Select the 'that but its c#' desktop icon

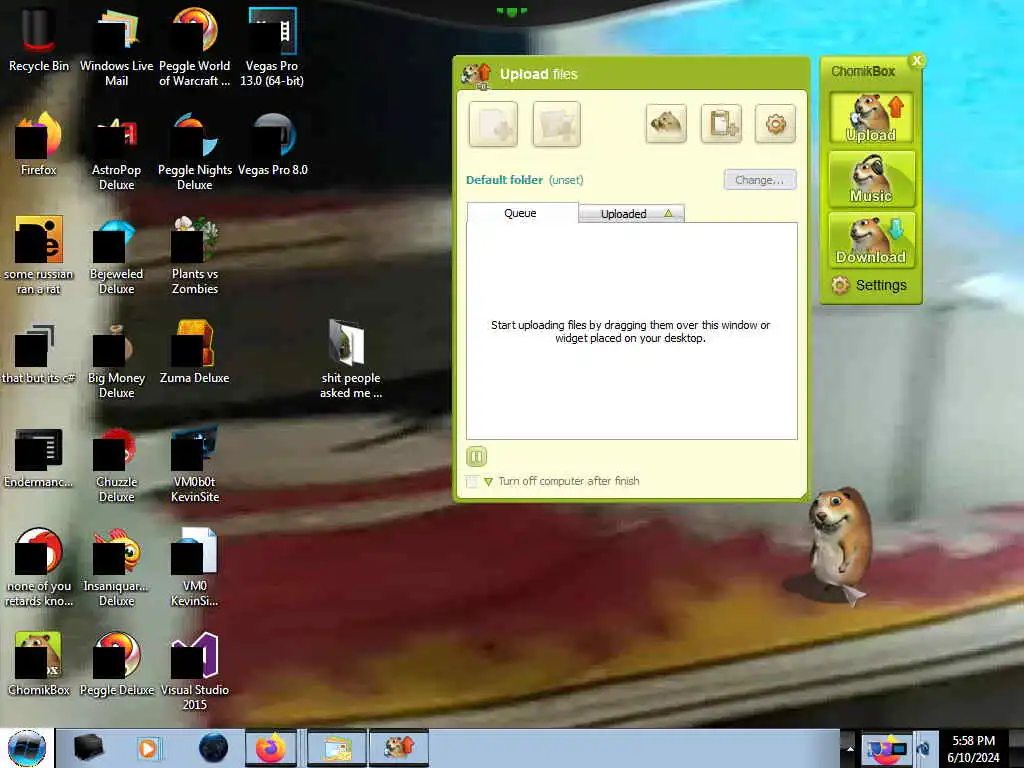coord(39,353)
